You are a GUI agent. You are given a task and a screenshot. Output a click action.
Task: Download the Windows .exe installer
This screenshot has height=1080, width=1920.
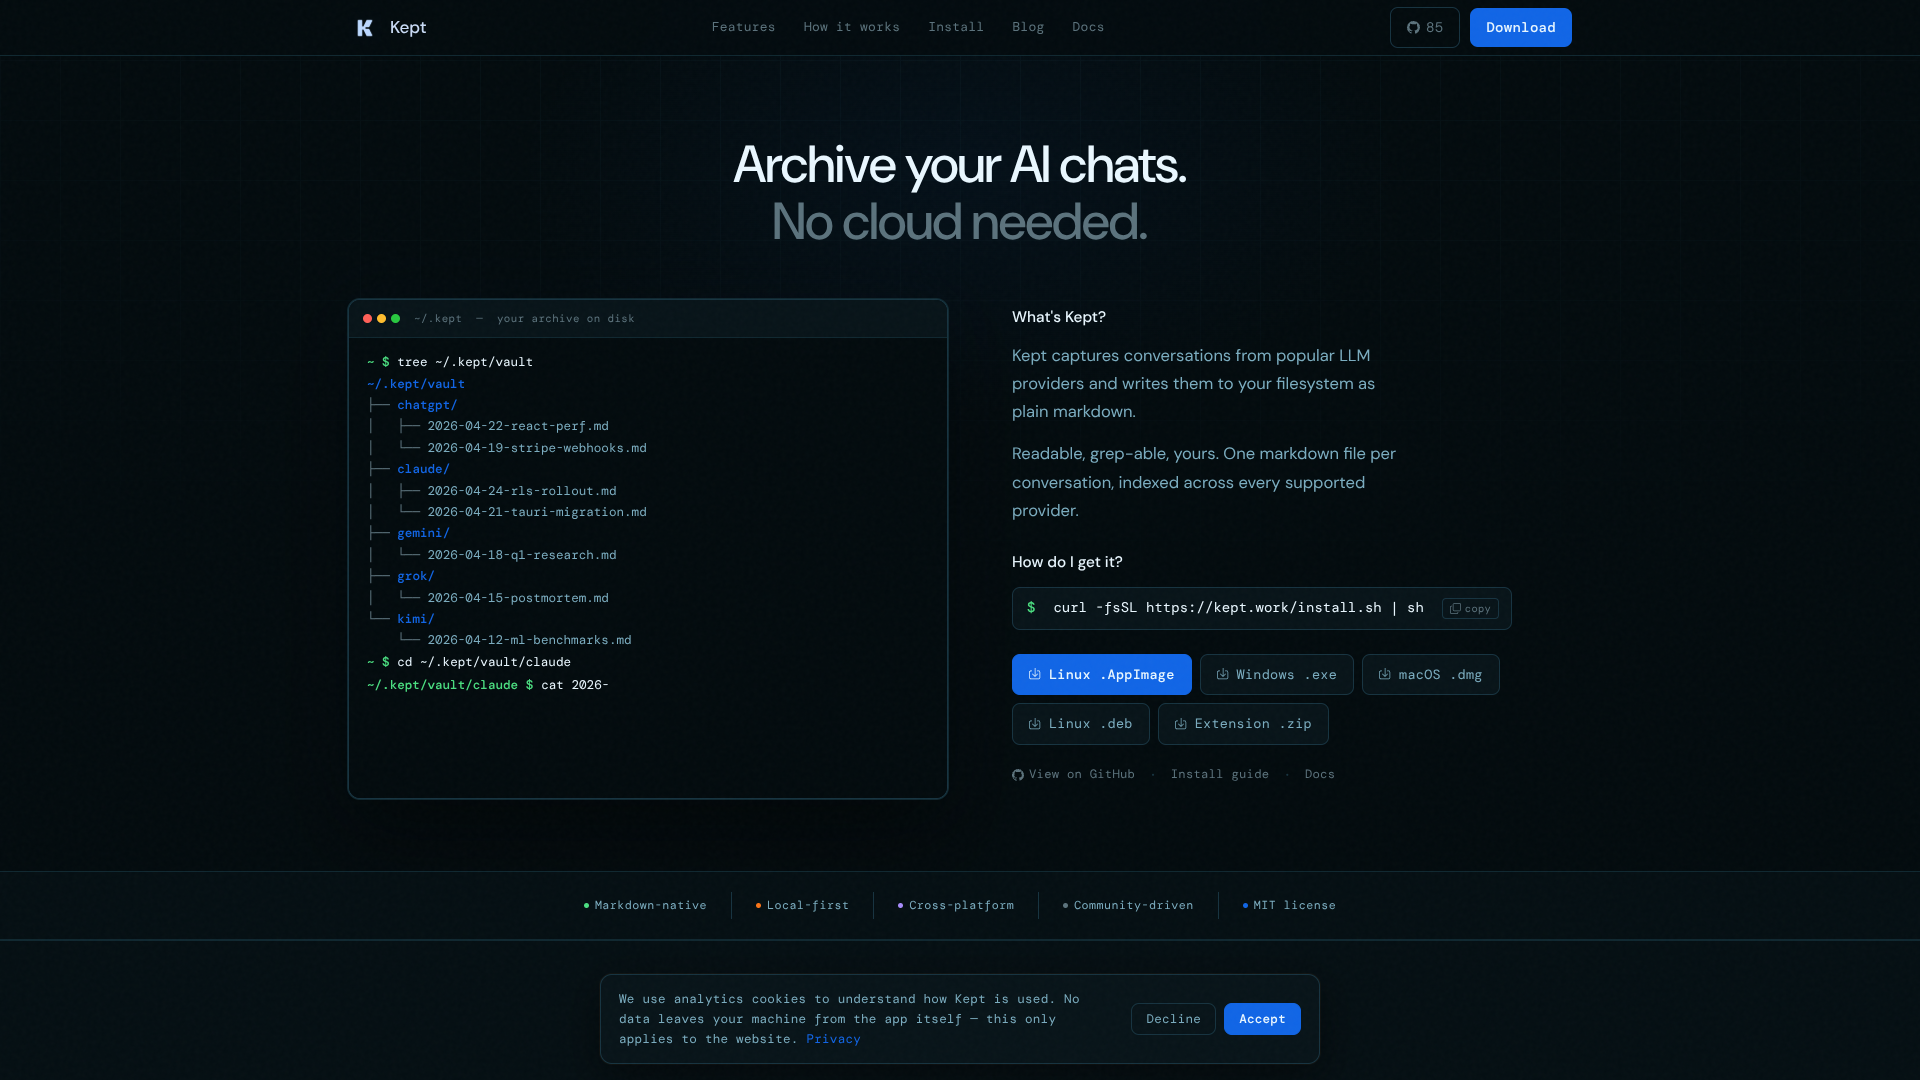[1276, 675]
